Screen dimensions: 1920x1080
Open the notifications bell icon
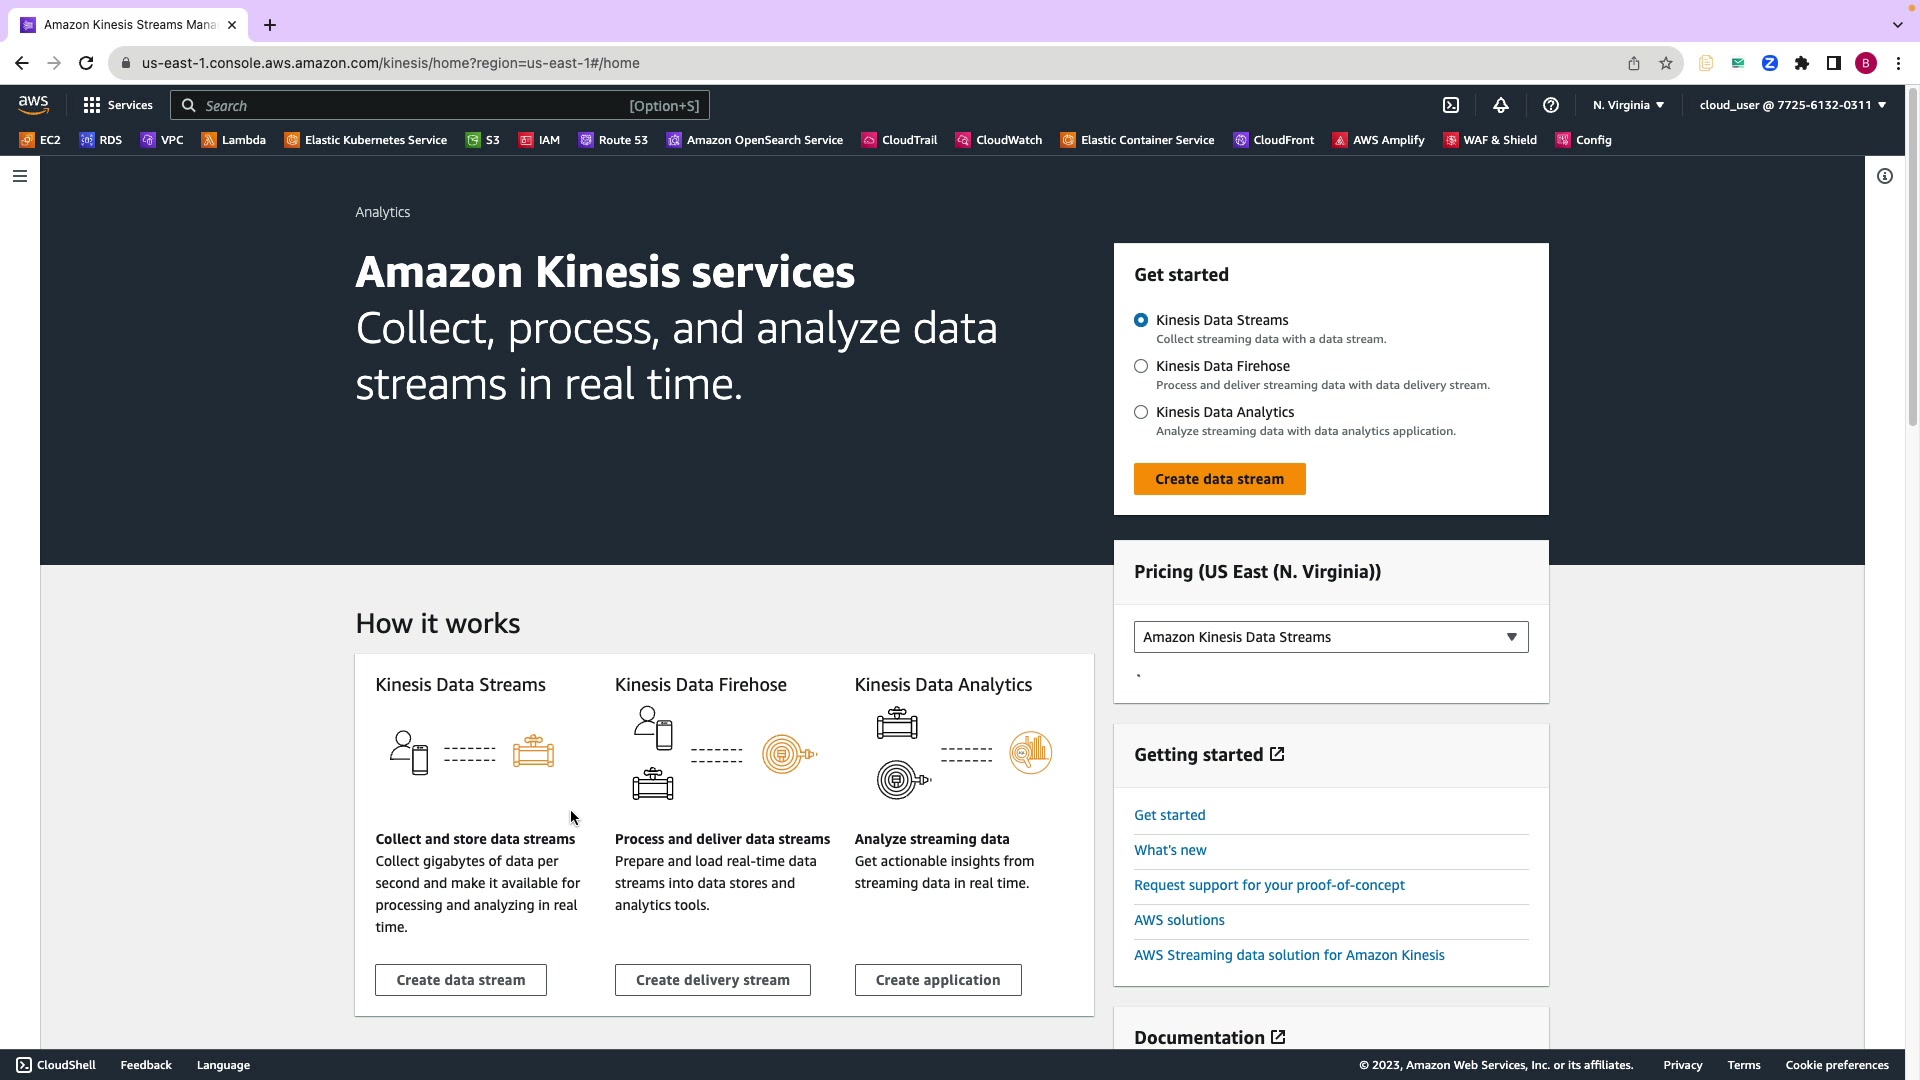tap(1501, 105)
